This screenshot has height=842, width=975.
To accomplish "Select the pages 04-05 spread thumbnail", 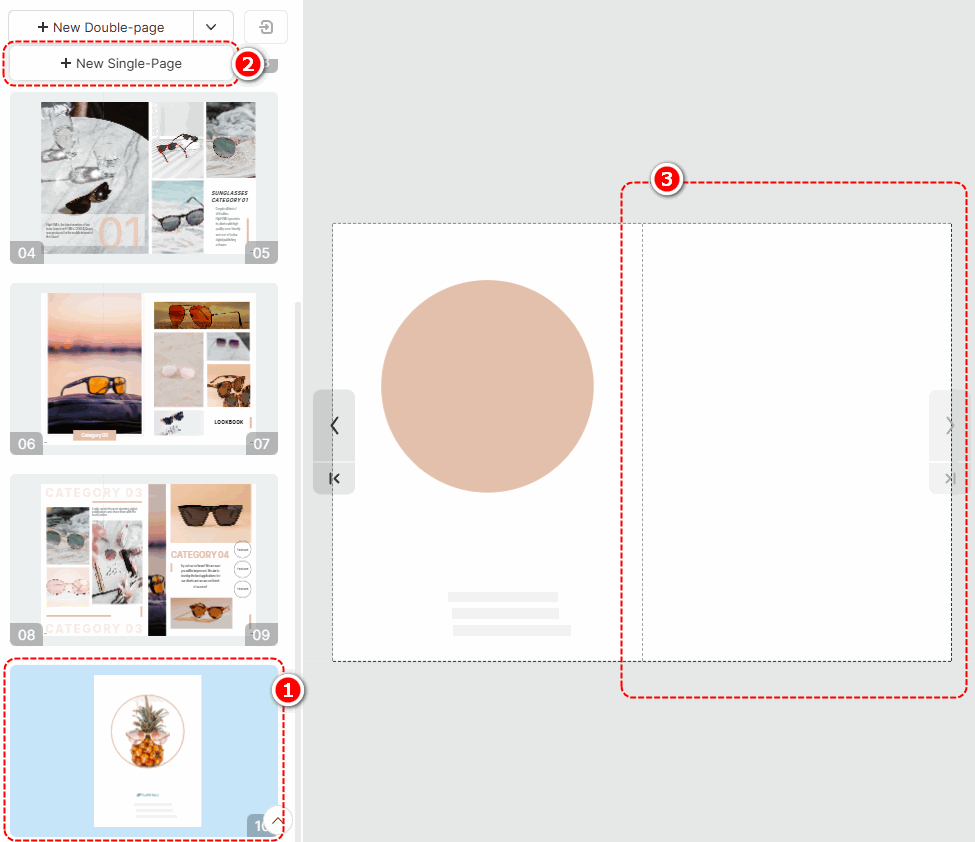I will [144, 178].
